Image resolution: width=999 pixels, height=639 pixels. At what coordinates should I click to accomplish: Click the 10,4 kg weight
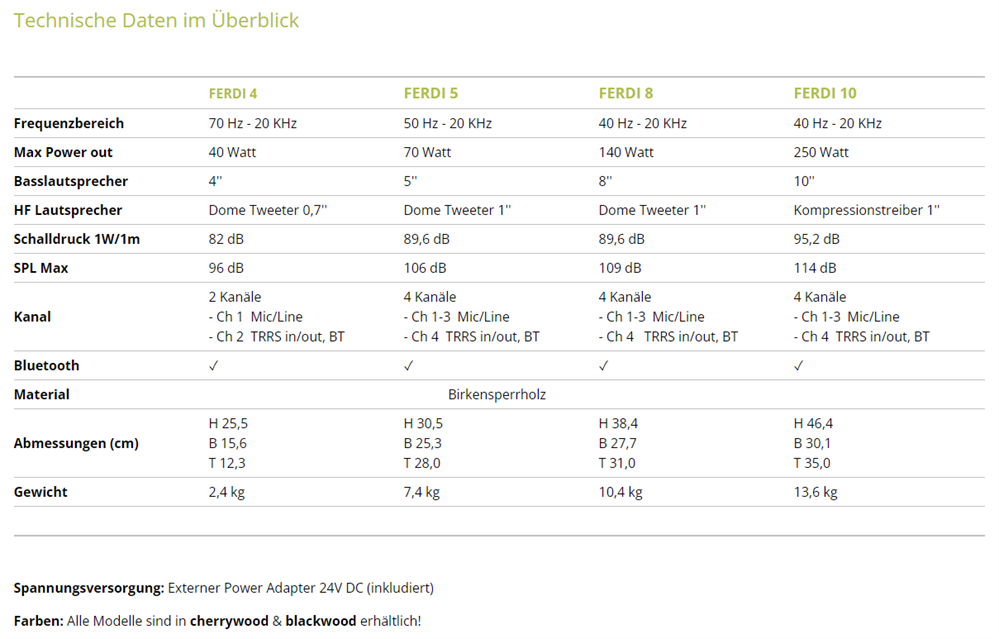(x=621, y=492)
